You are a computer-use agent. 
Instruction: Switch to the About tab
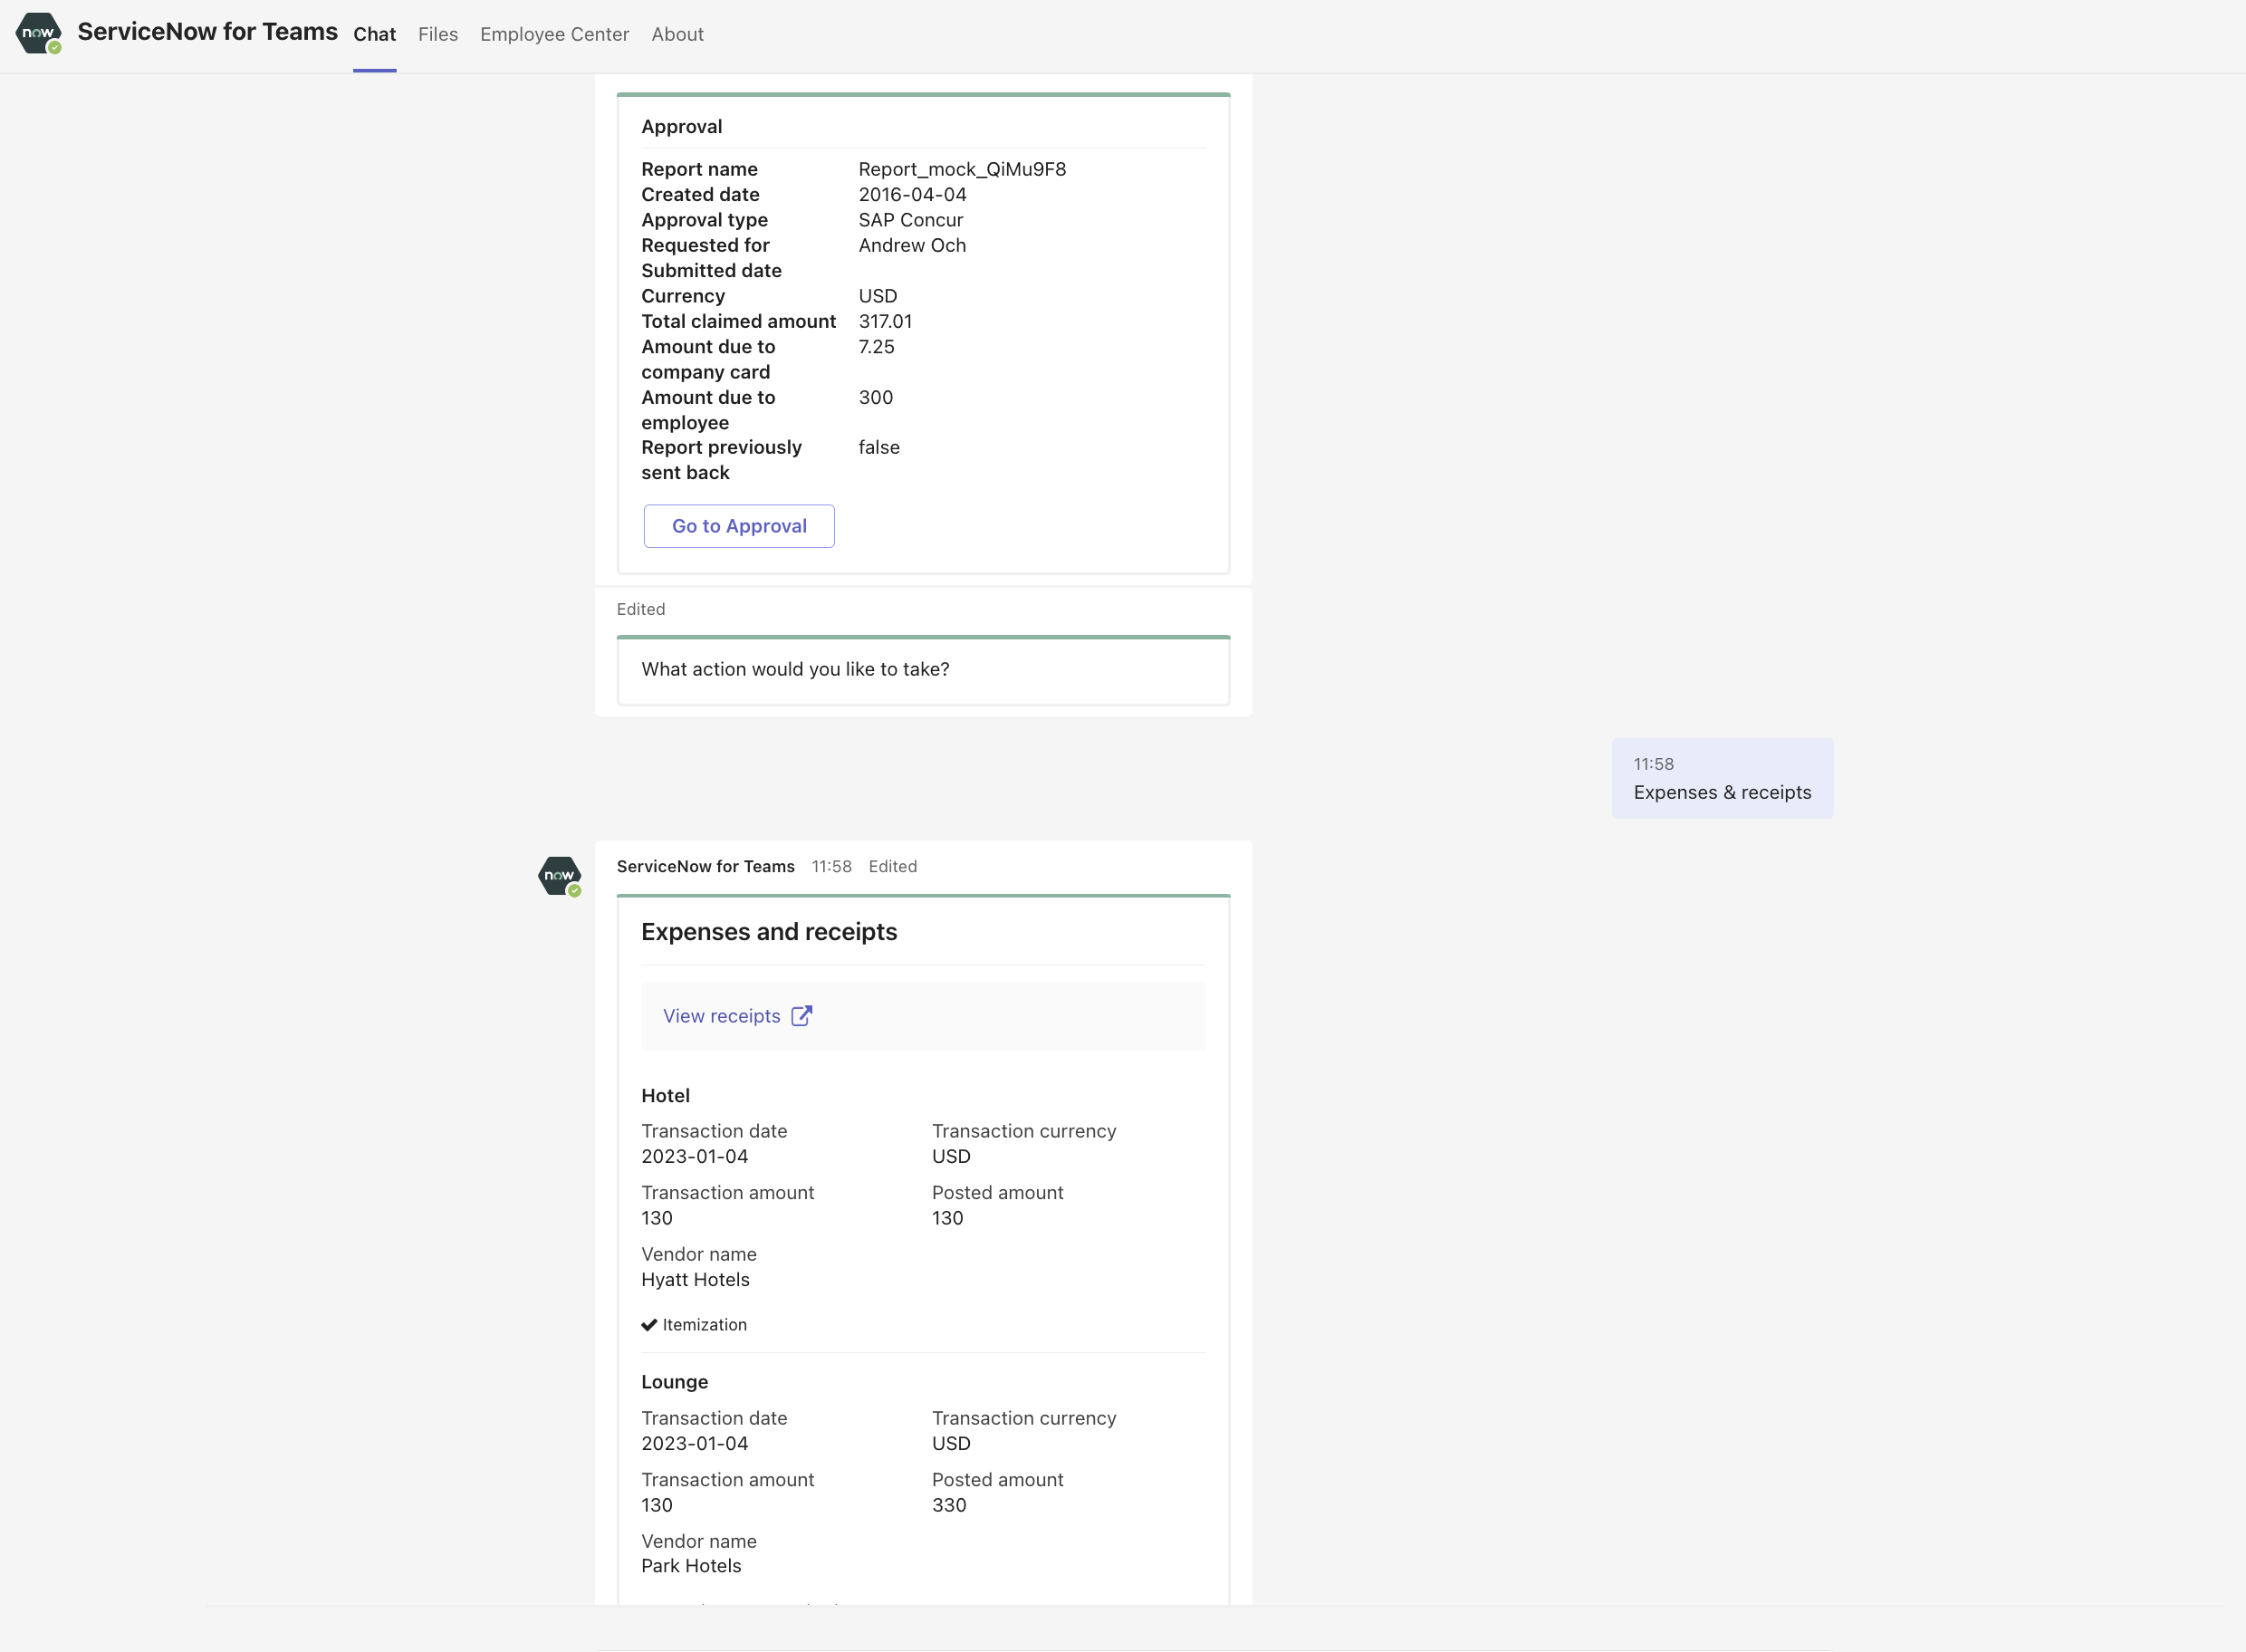tap(677, 34)
